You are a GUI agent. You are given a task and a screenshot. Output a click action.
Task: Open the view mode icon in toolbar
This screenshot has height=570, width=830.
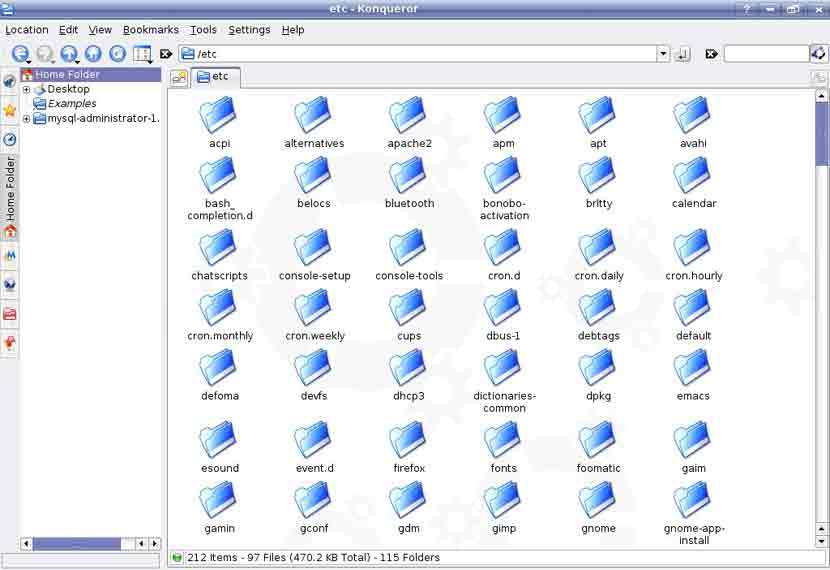tap(141, 53)
